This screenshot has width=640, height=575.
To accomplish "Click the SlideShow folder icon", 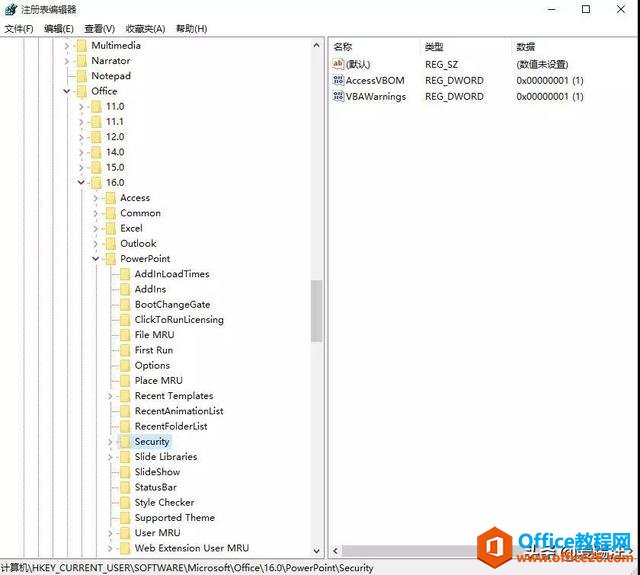I will 125,472.
